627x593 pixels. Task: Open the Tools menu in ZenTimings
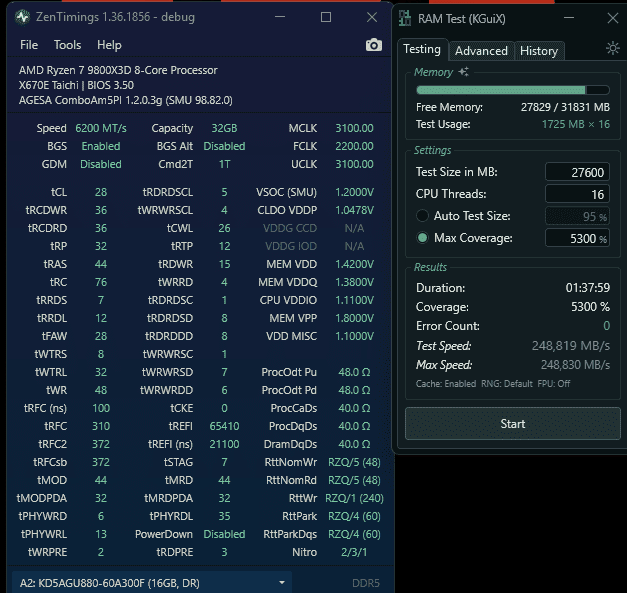pos(67,45)
